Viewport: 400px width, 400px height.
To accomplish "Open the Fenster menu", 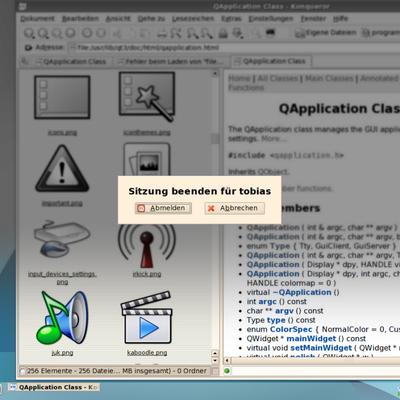I will pyautogui.click(x=313, y=19).
